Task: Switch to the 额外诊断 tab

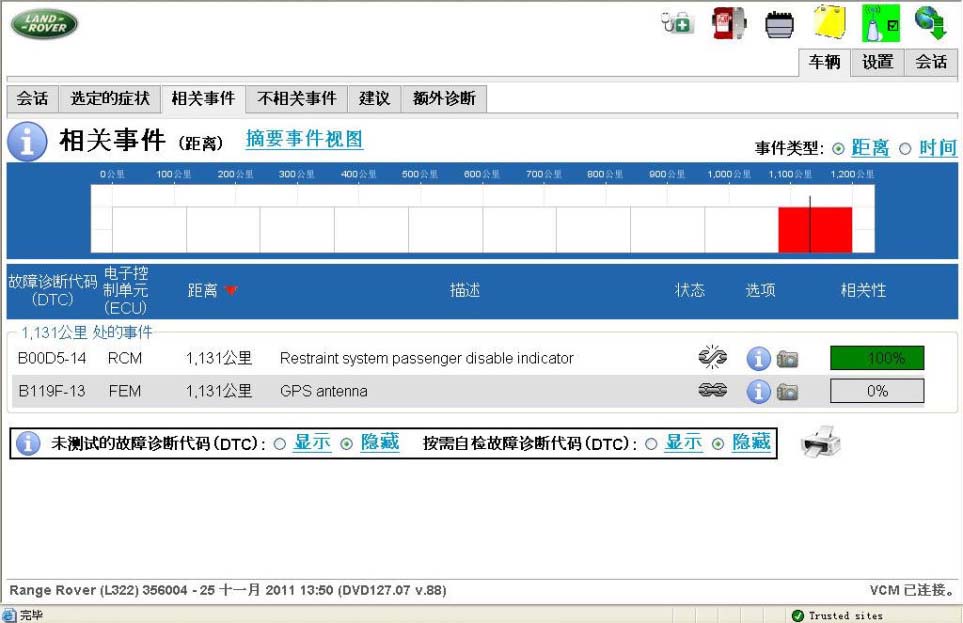Action: 444,99
